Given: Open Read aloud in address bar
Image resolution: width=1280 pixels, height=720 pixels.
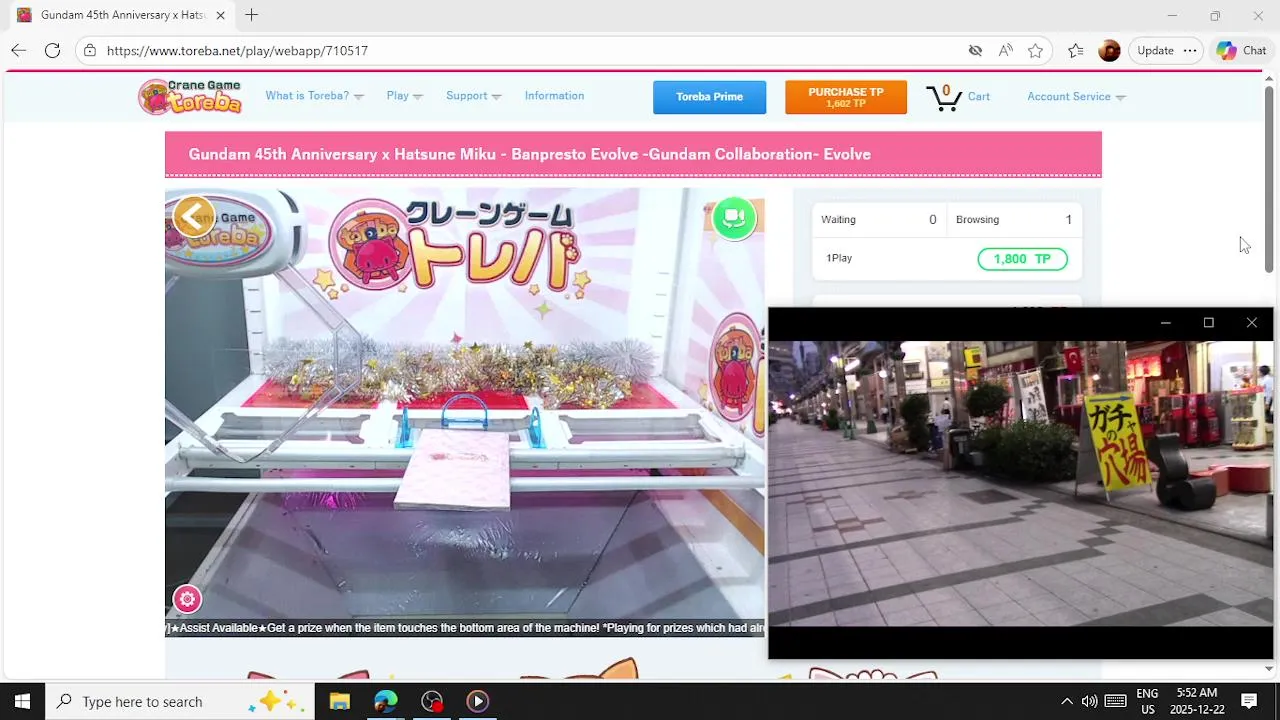Looking at the screenshot, I should [x=1005, y=50].
